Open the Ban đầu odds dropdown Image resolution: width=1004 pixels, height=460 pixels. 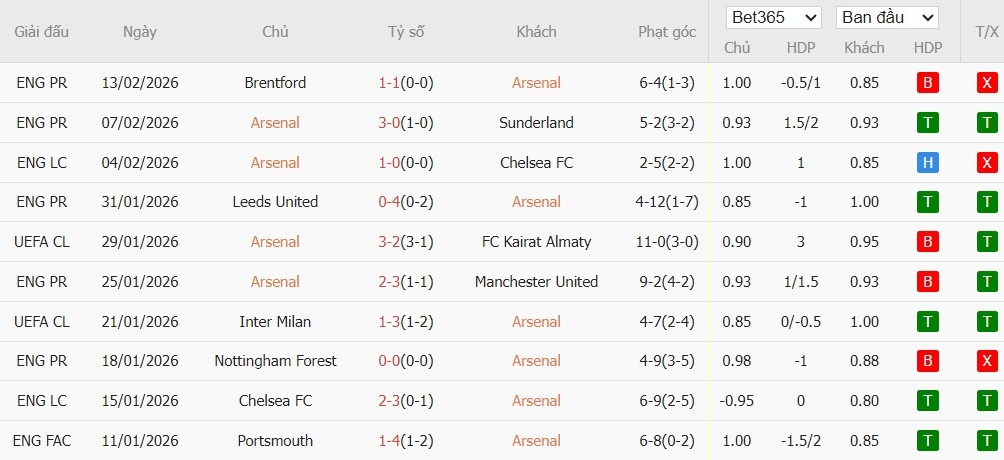(887, 18)
